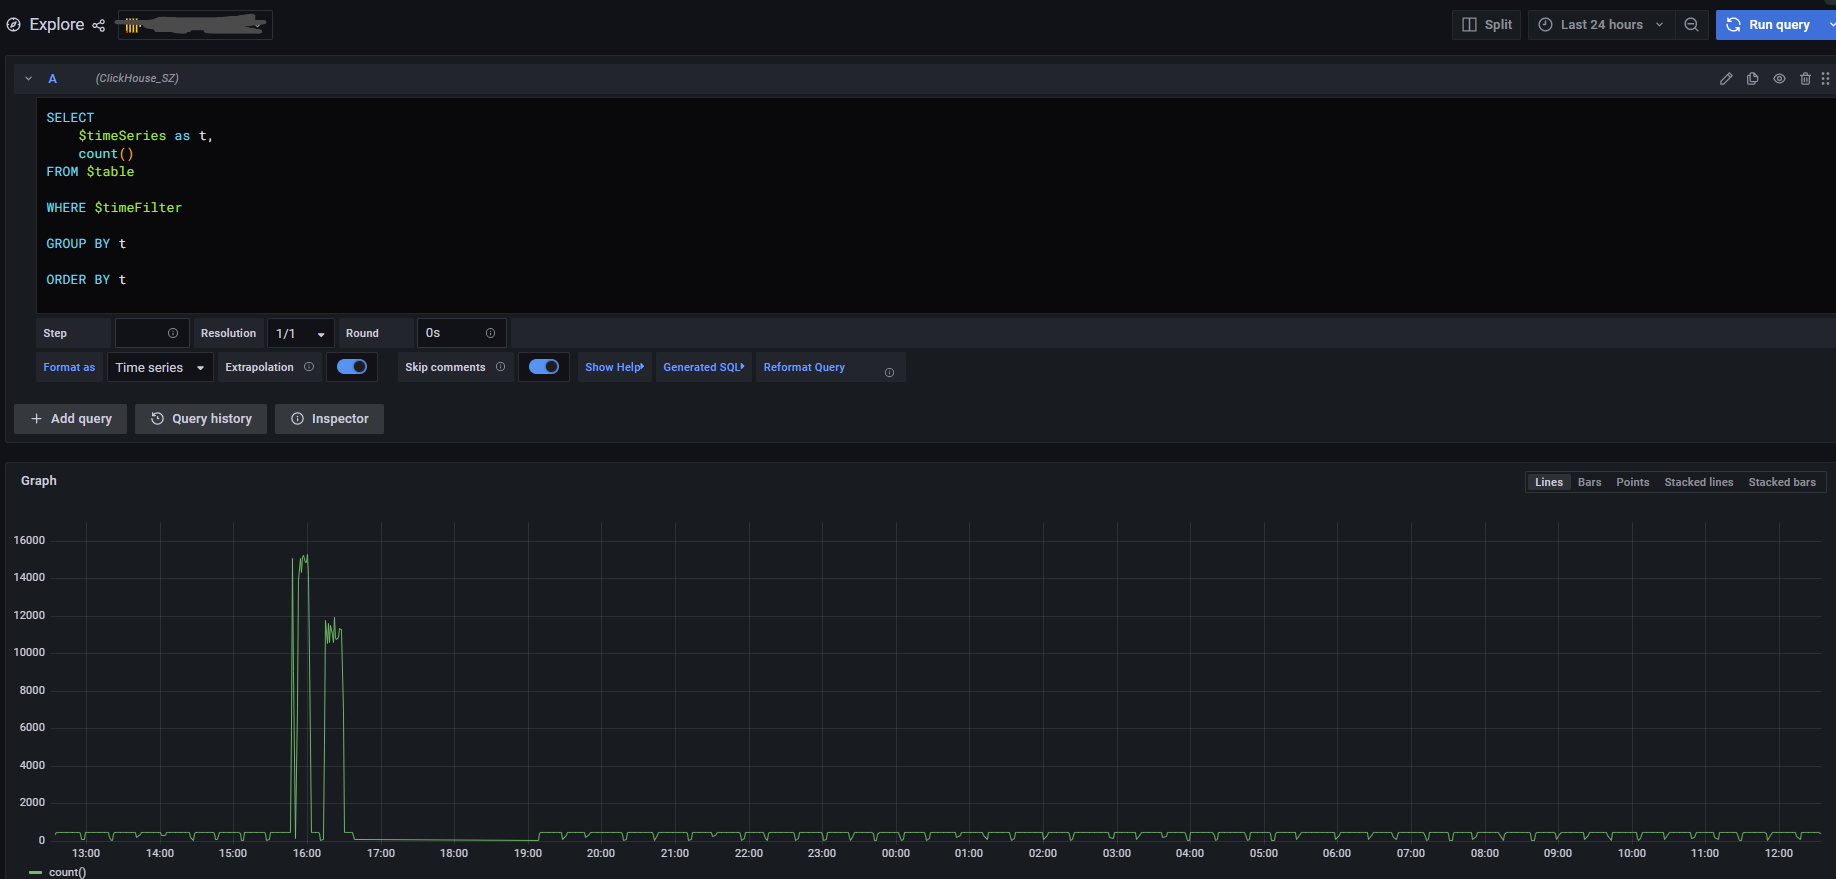Open the Time series format dropdown
Image resolution: width=1836 pixels, height=879 pixels.
160,368
